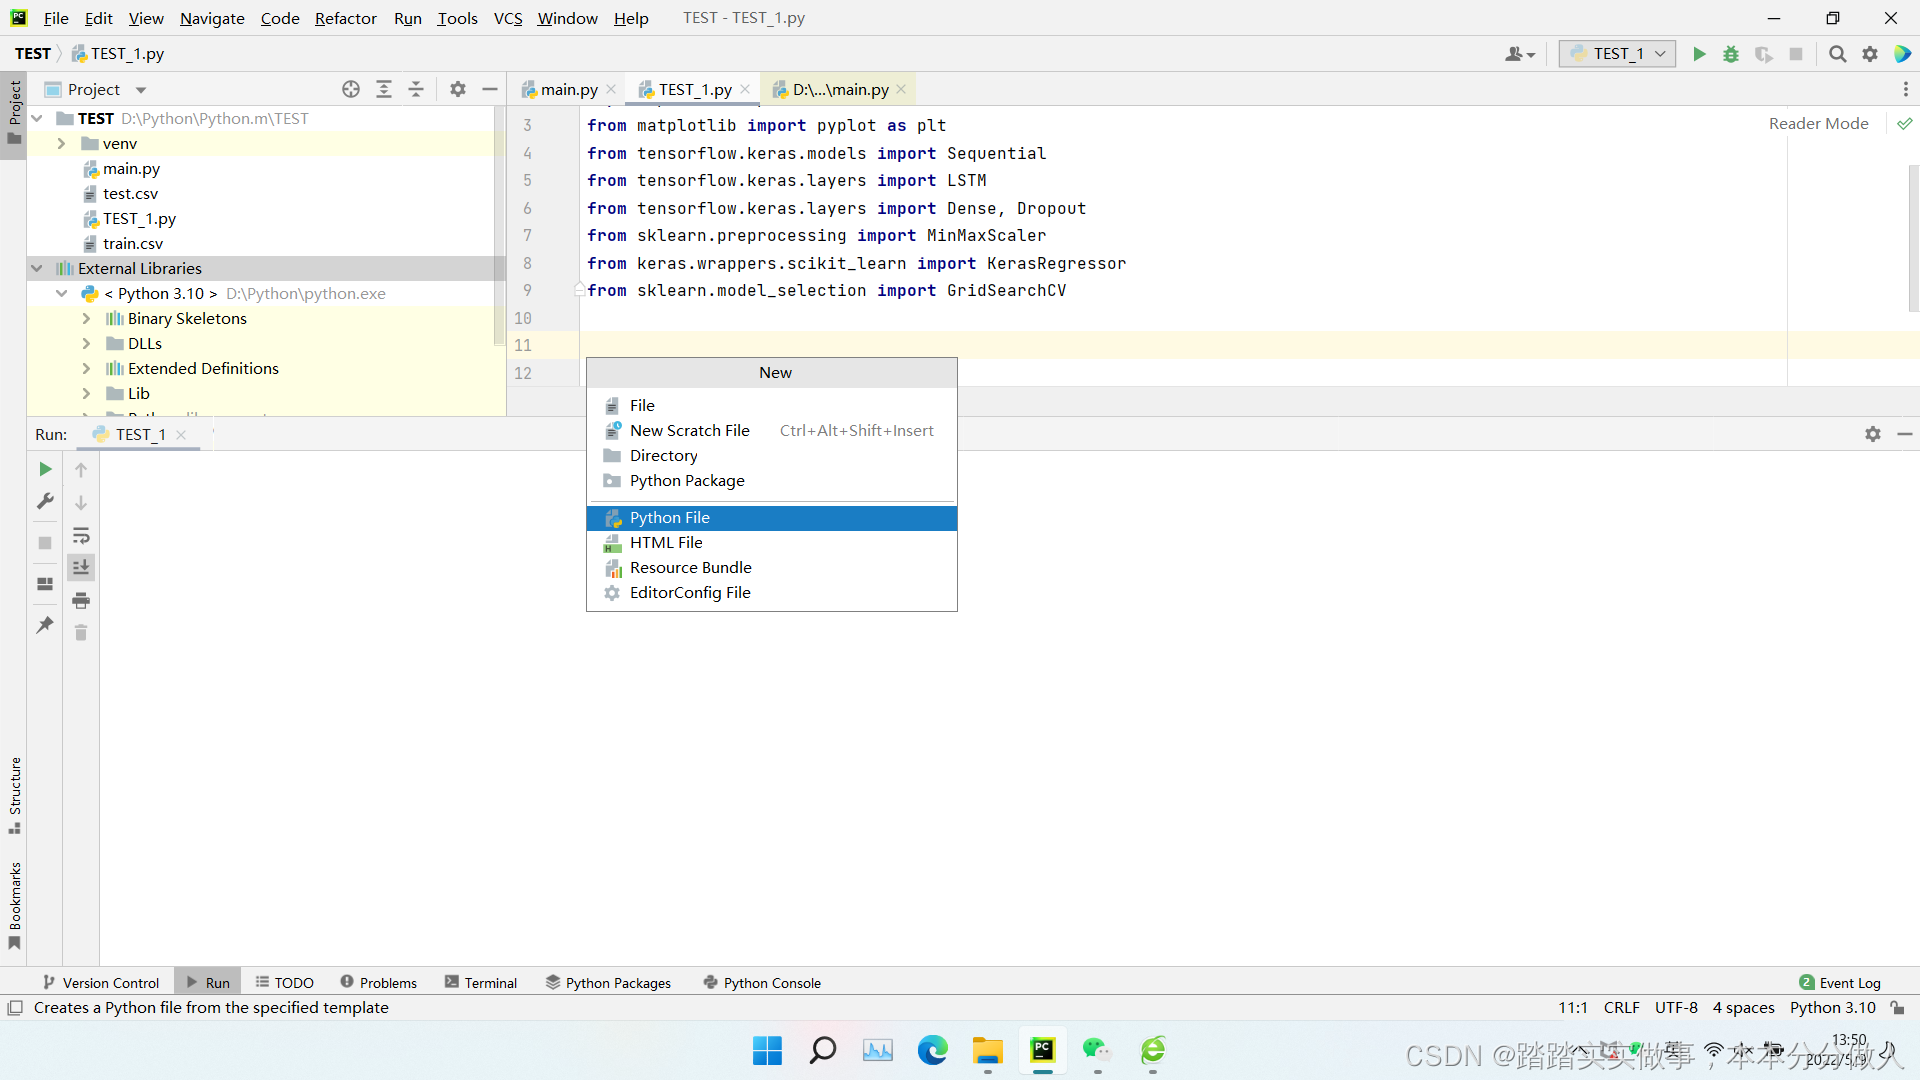The image size is (1920, 1080).
Task: Toggle scroll to end in Run console
Action: pos(81,567)
